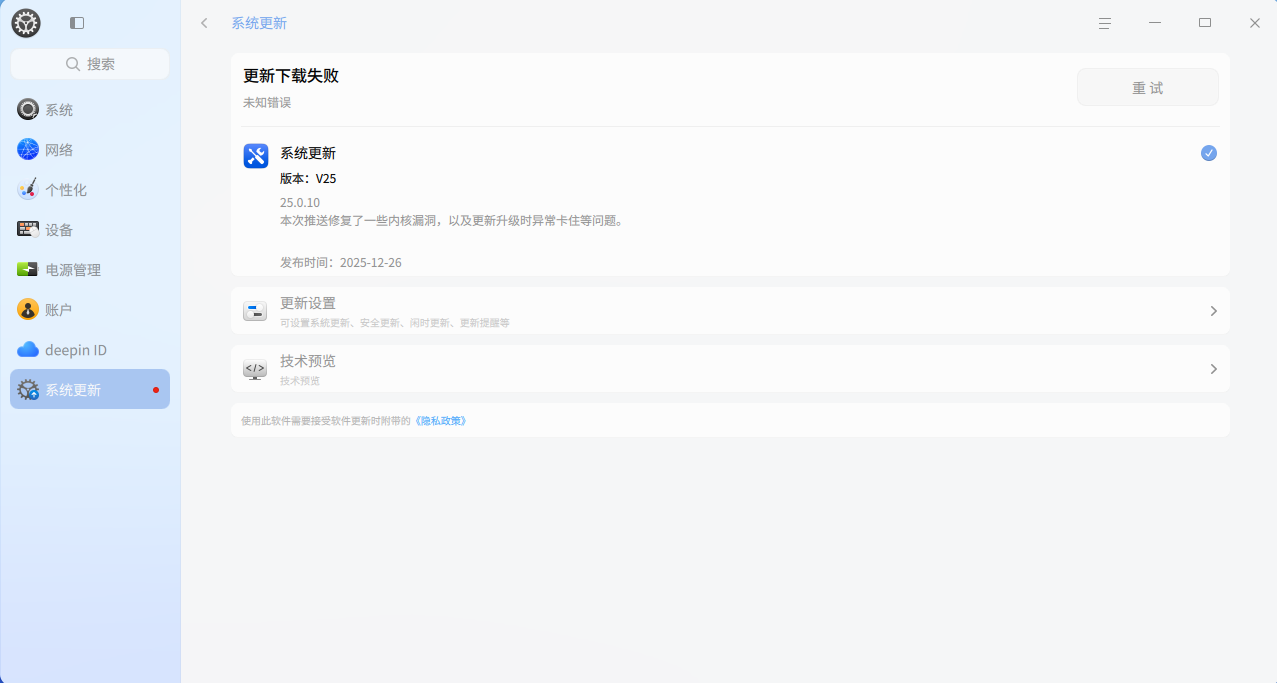Open 个性化 paintbrush icon
Image resolution: width=1277 pixels, height=683 pixels.
[x=28, y=190]
